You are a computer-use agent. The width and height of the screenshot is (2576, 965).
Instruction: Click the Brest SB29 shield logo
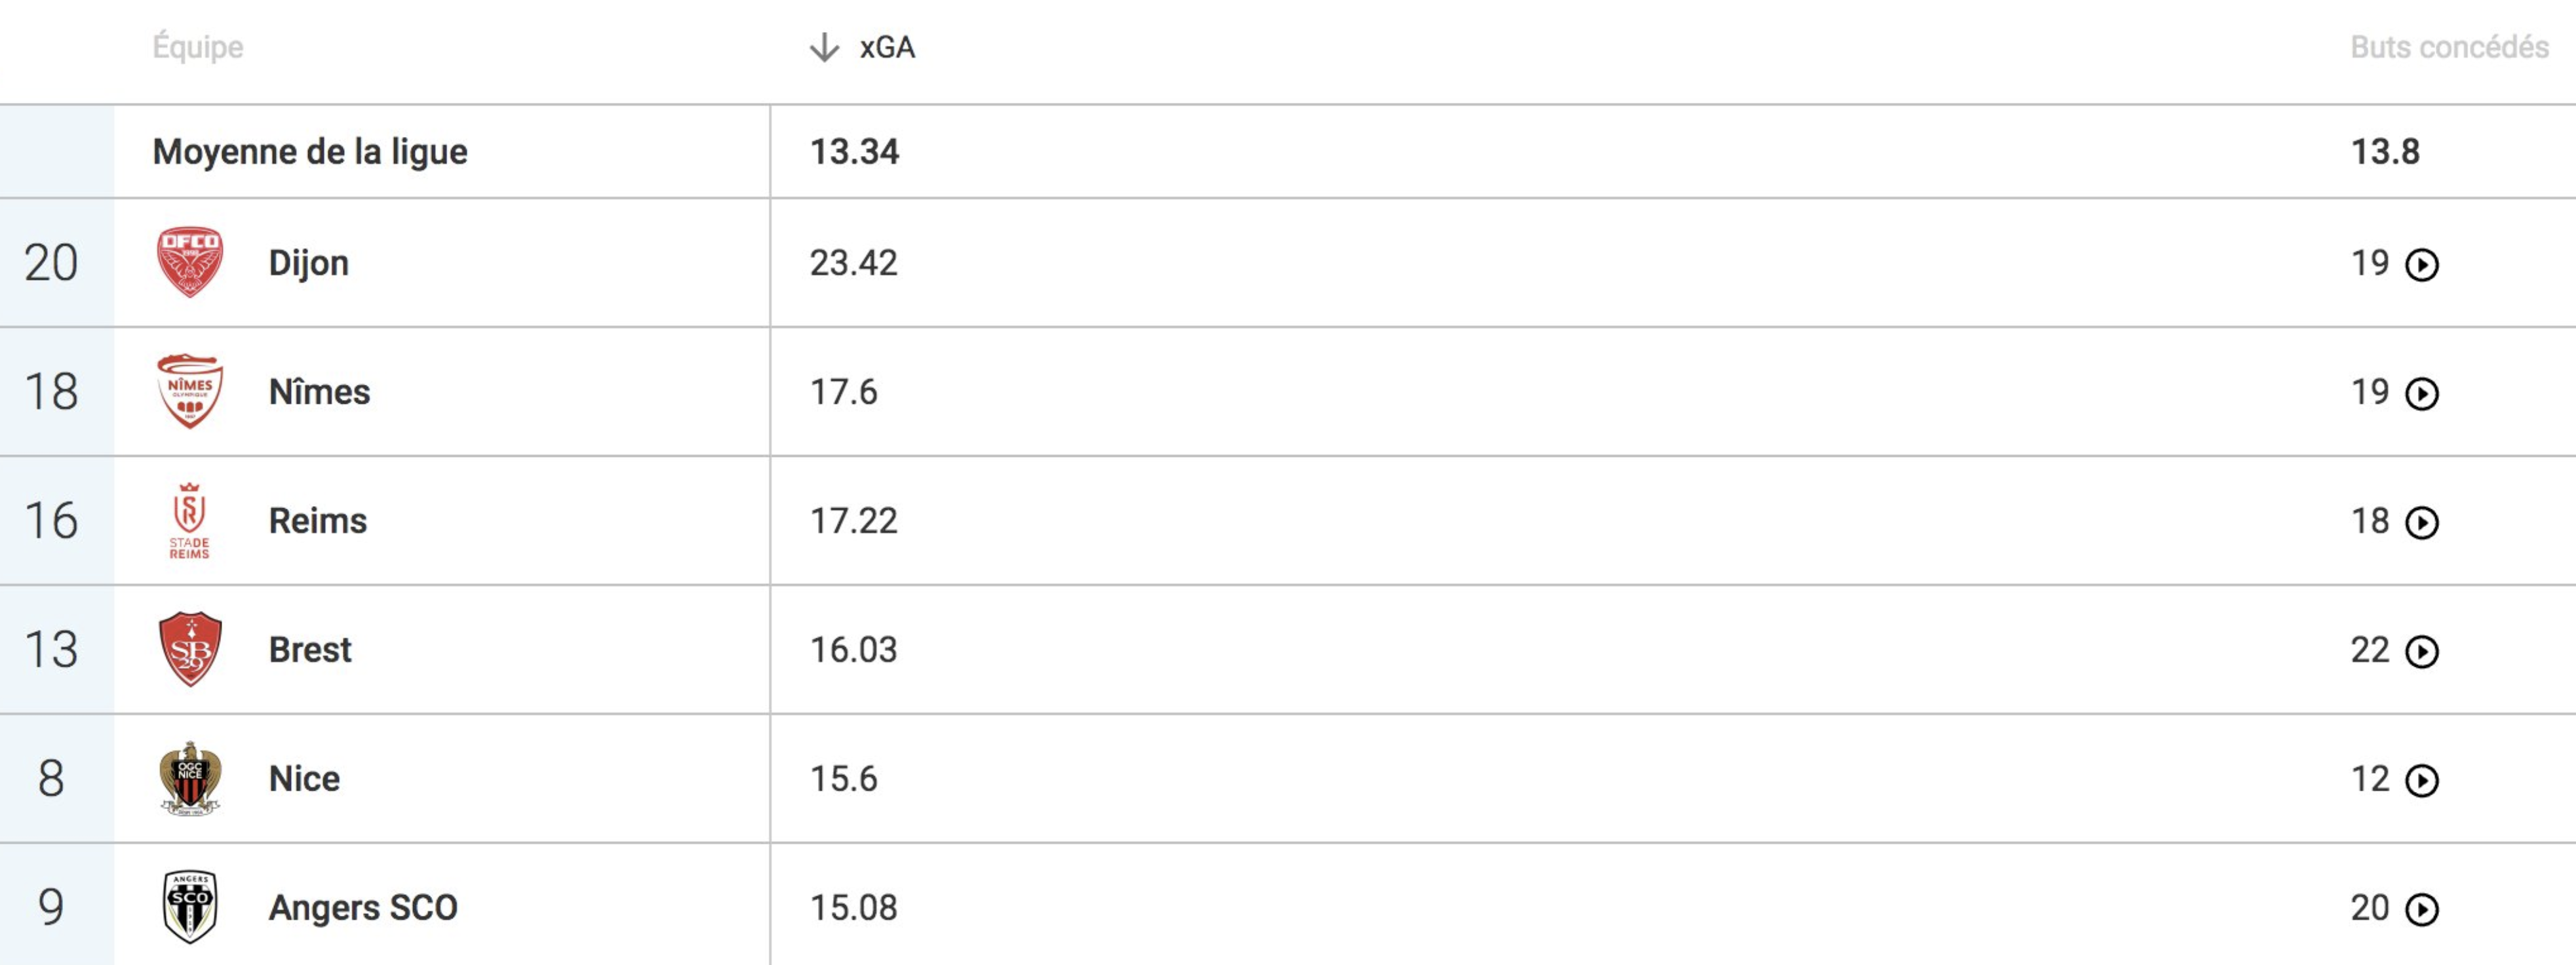(190, 649)
